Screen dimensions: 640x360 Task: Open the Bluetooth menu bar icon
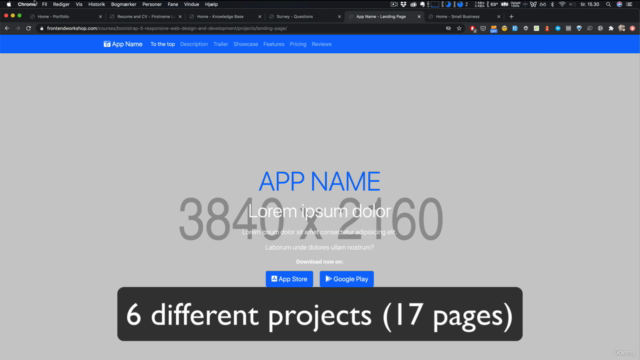tap(552, 4)
